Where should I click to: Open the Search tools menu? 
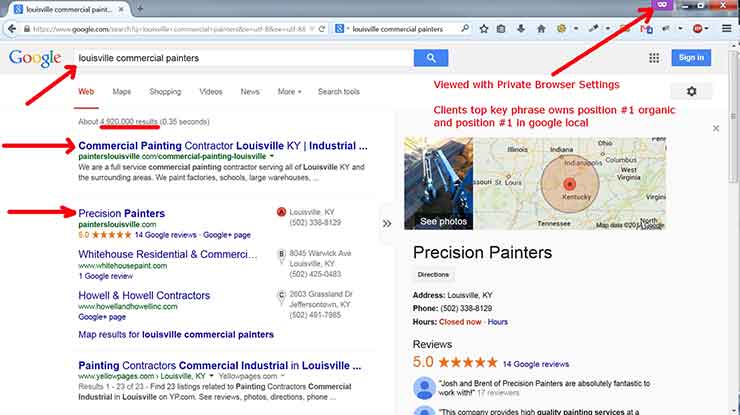[338, 92]
